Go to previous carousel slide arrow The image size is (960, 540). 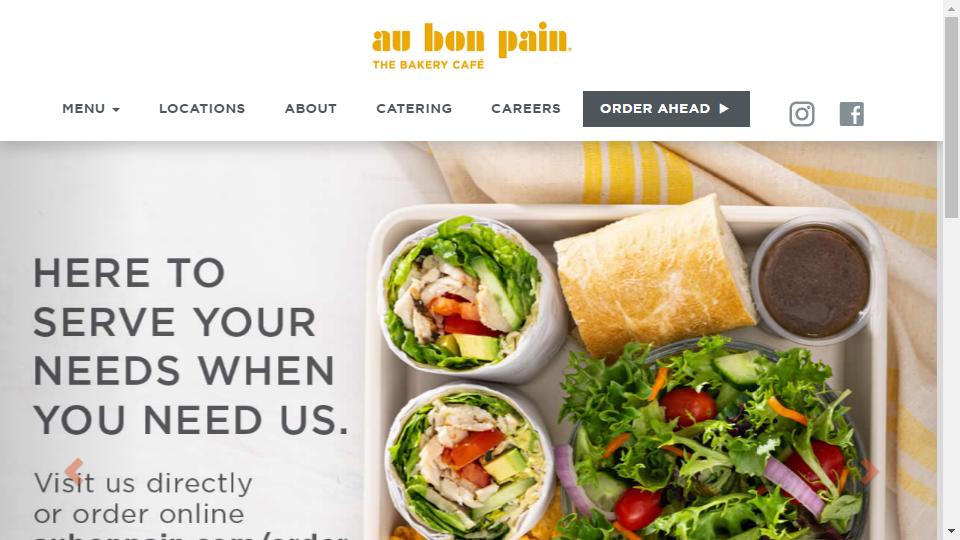pos(74,471)
